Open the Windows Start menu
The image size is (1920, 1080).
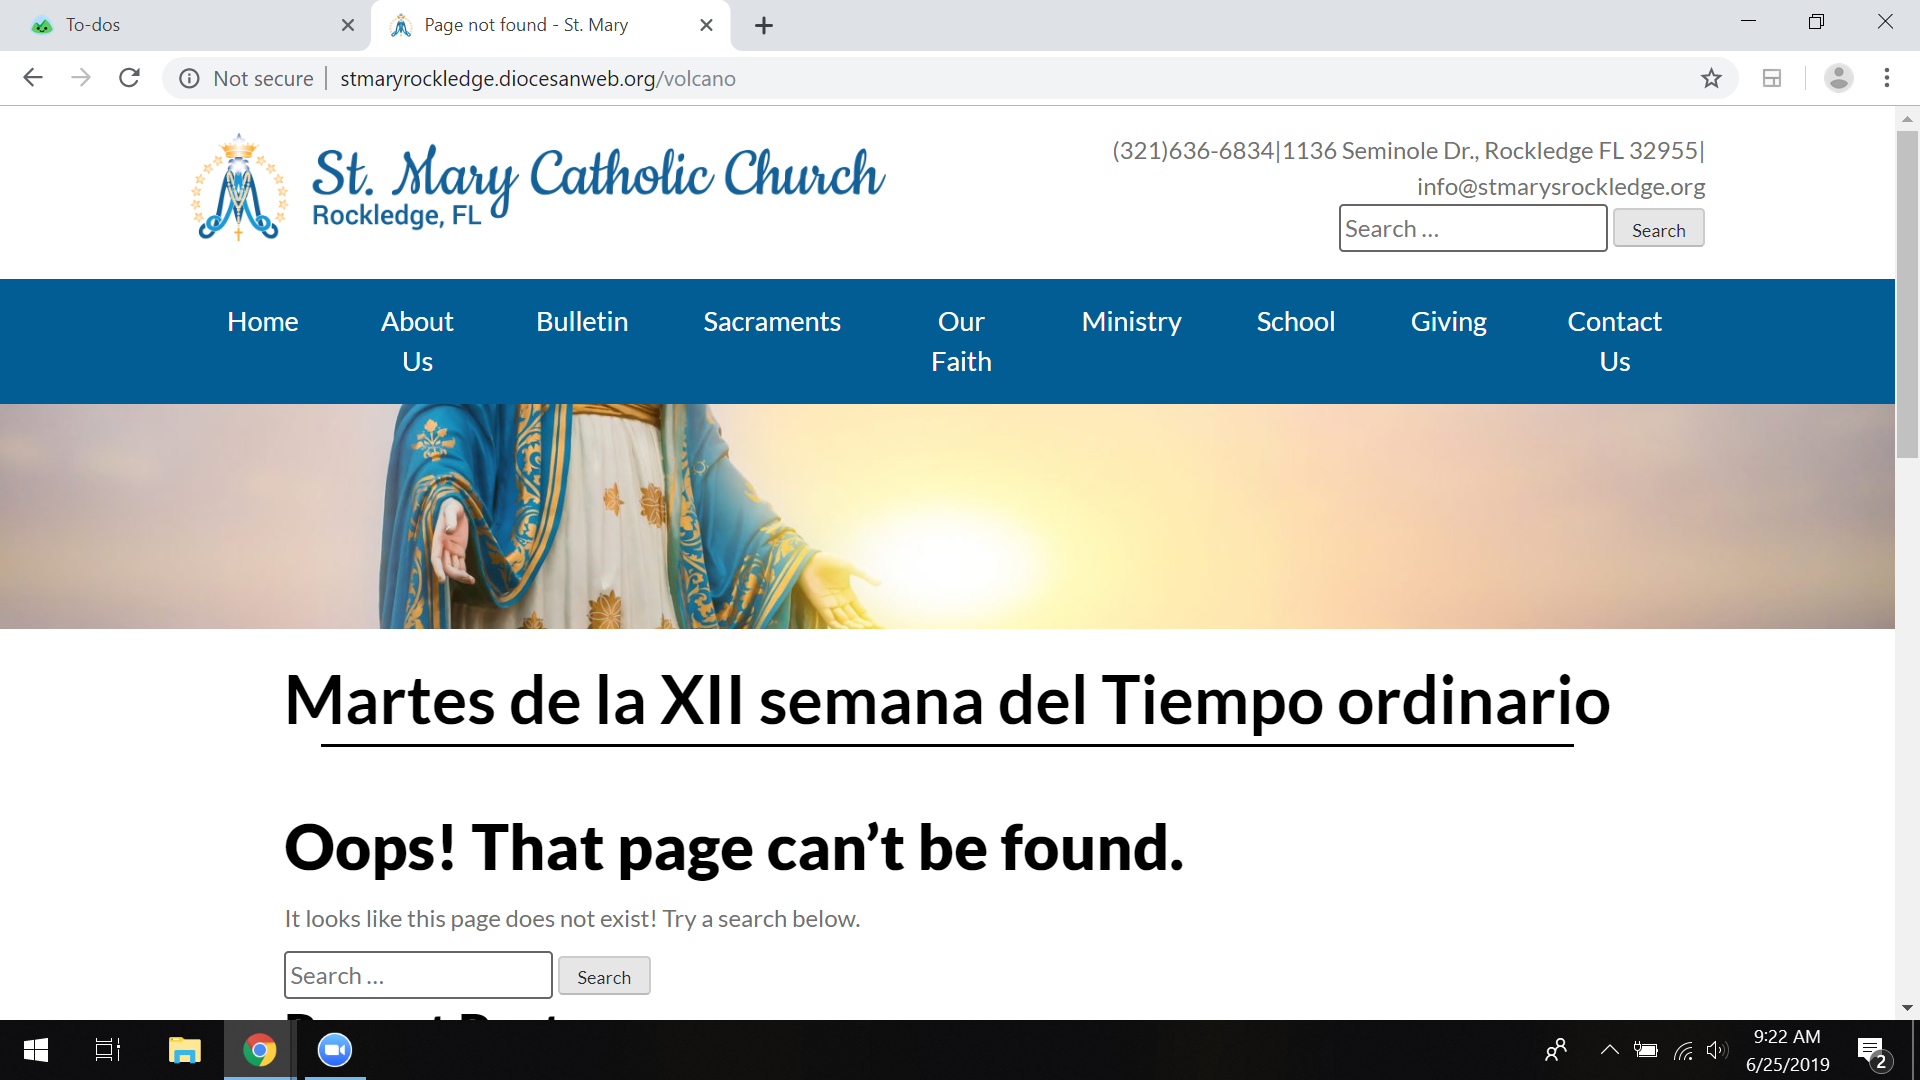tap(36, 1050)
